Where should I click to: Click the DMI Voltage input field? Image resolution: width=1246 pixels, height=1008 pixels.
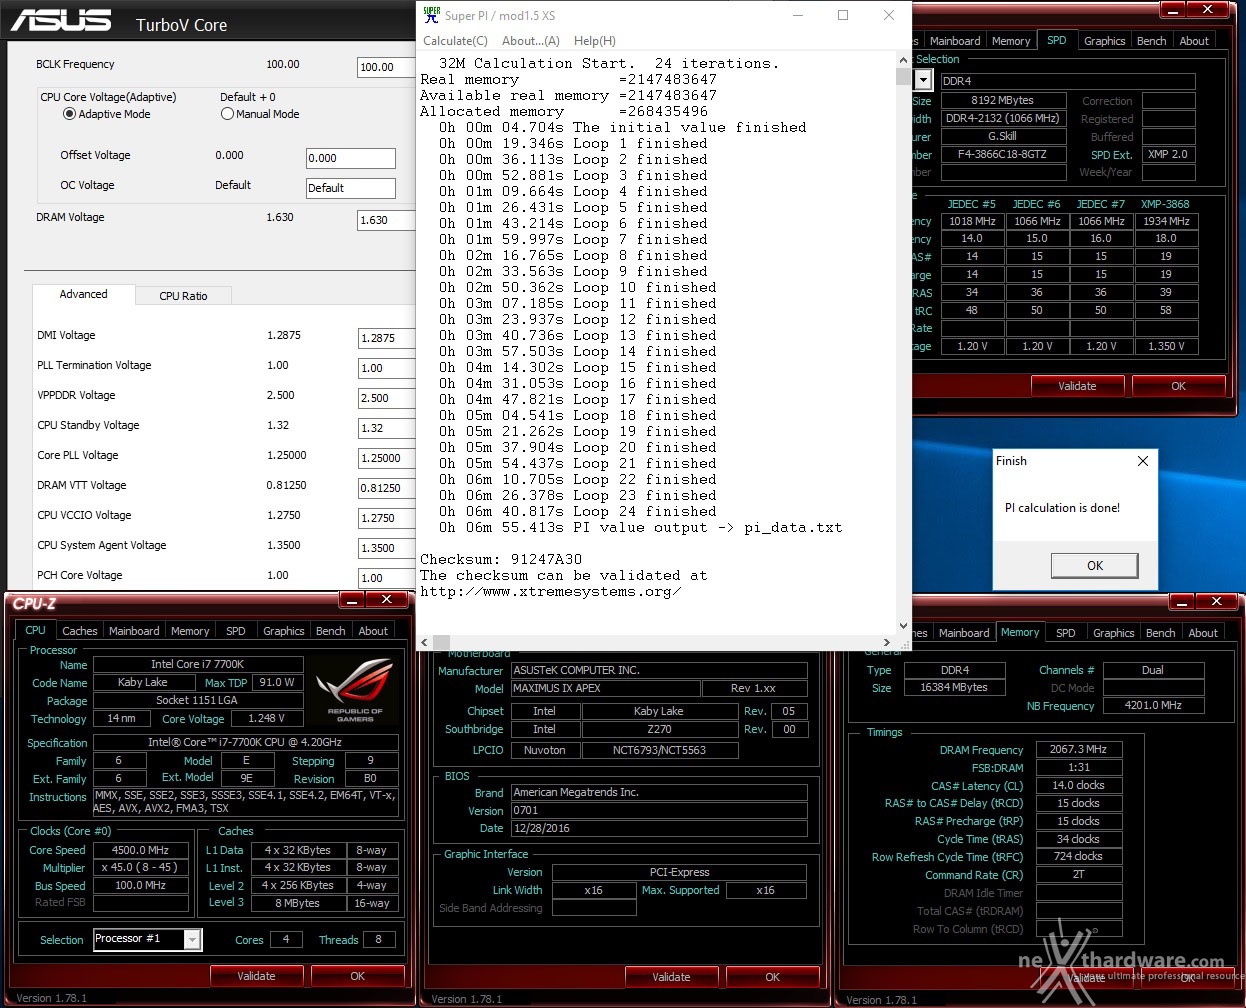click(386, 338)
